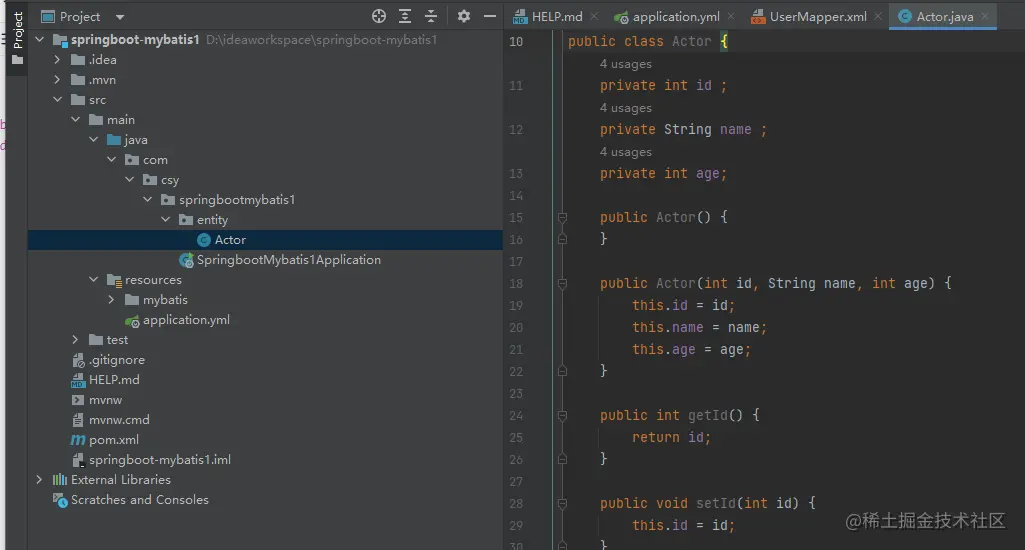Collapse the main folder

(x=76, y=120)
